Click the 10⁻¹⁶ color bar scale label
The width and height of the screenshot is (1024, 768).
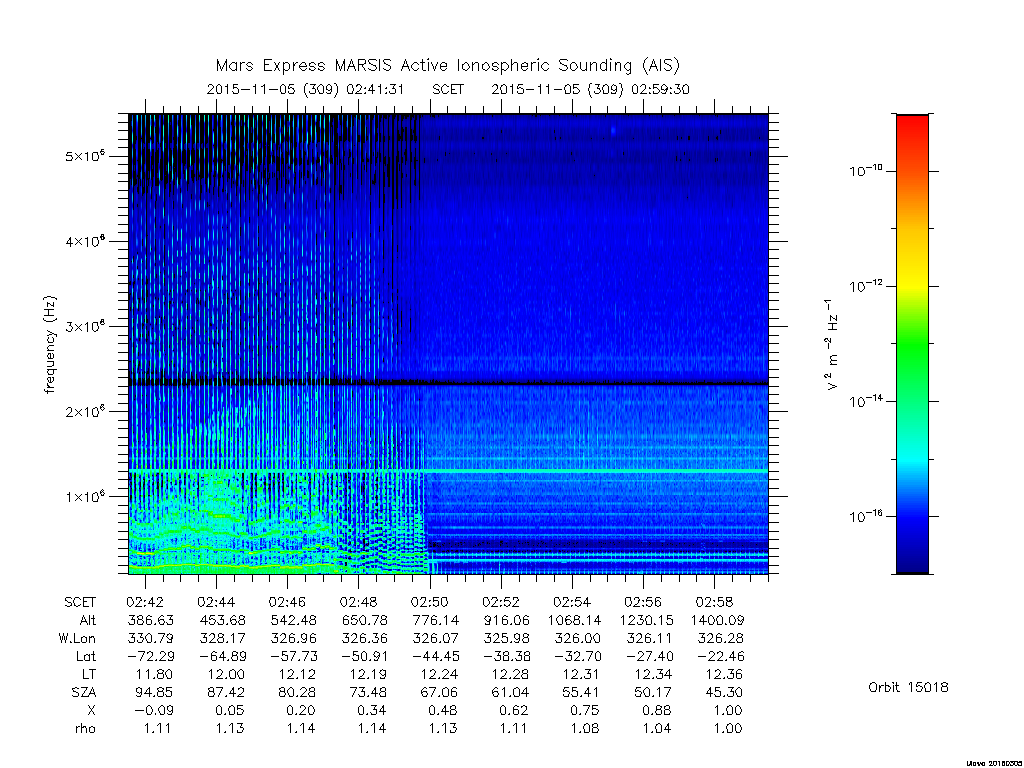[866, 516]
